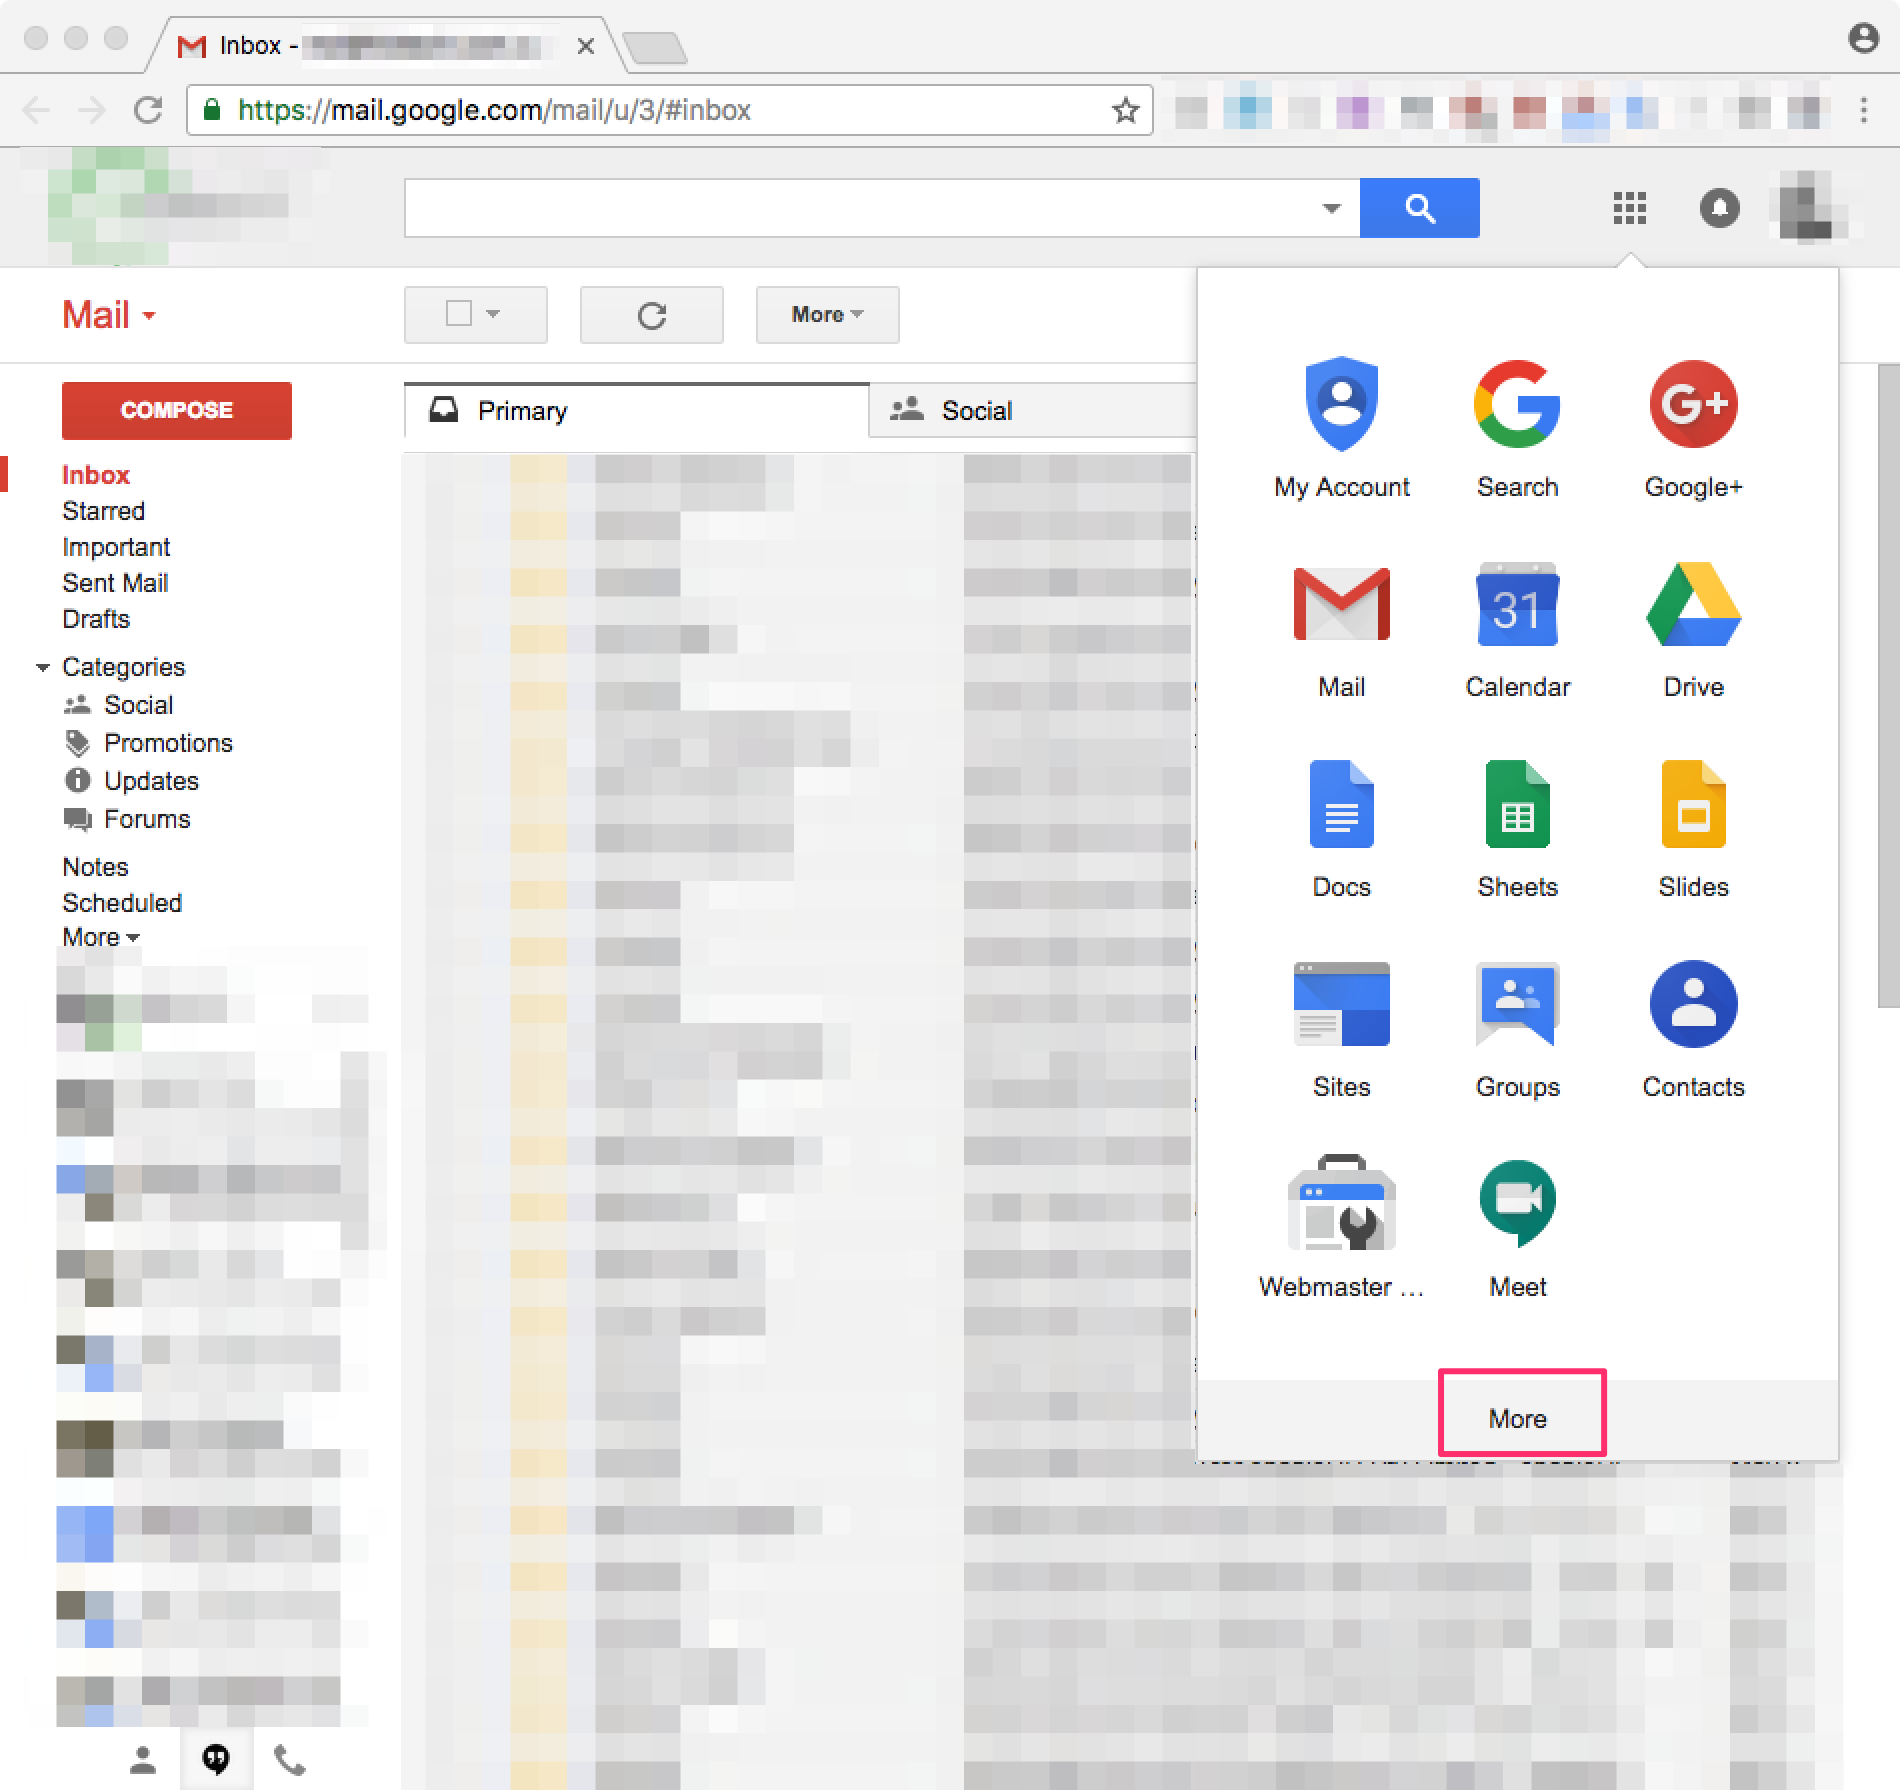Screen dimensions: 1900x1790
Task: Open phone calls icon at bottom
Action: [289, 1758]
